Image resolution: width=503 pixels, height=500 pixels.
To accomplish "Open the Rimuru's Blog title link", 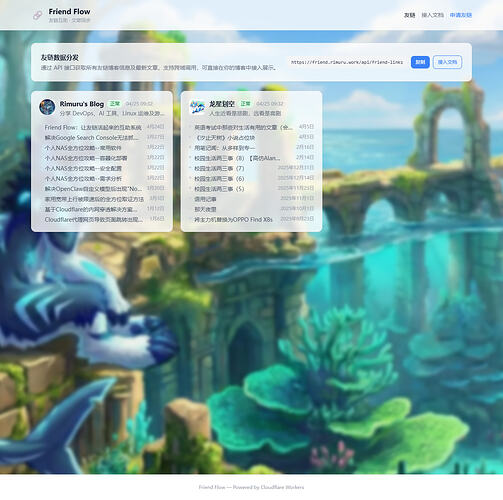I will [x=82, y=104].
